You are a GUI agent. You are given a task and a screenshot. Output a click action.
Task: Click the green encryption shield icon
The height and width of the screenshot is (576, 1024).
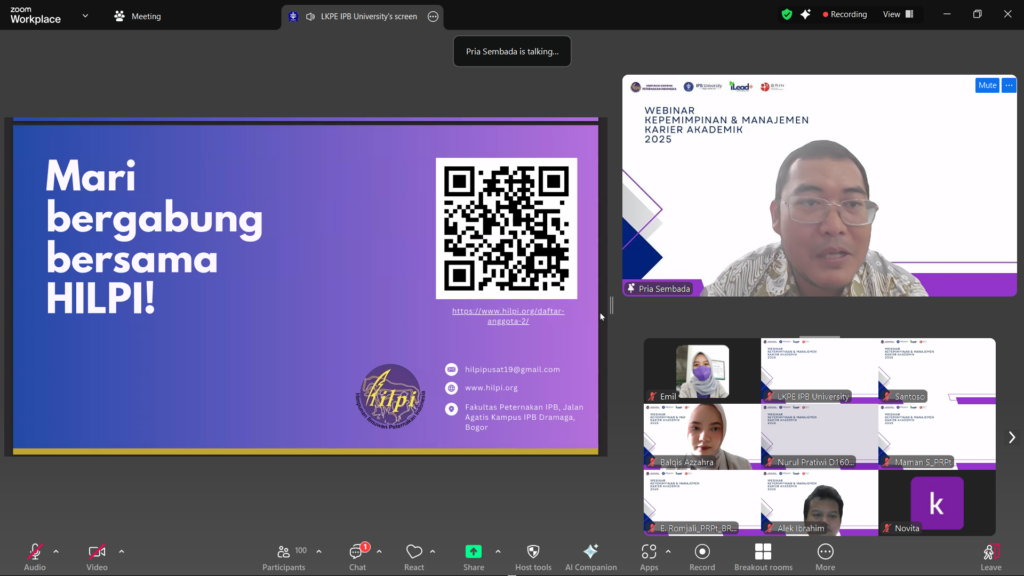787,14
